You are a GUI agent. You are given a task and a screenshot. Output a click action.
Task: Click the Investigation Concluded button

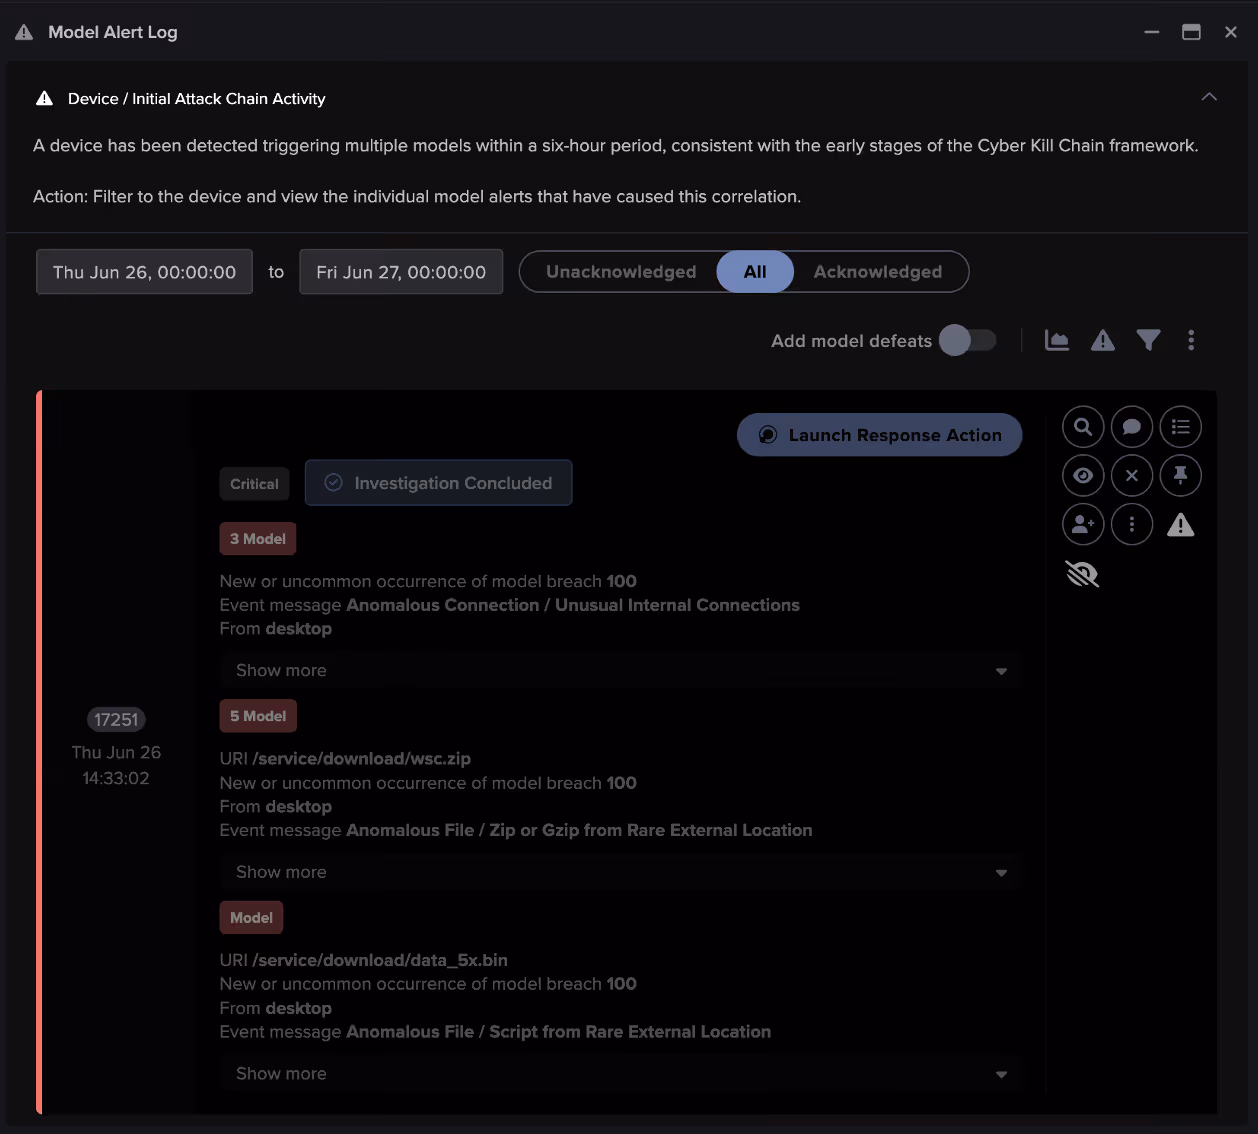(x=438, y=482)
